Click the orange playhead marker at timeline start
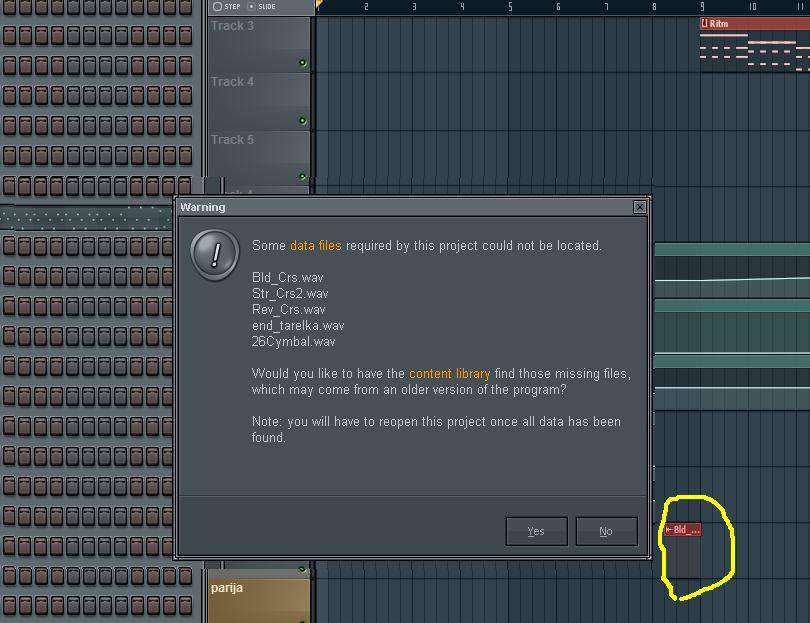810x623 pixels. 319,5
